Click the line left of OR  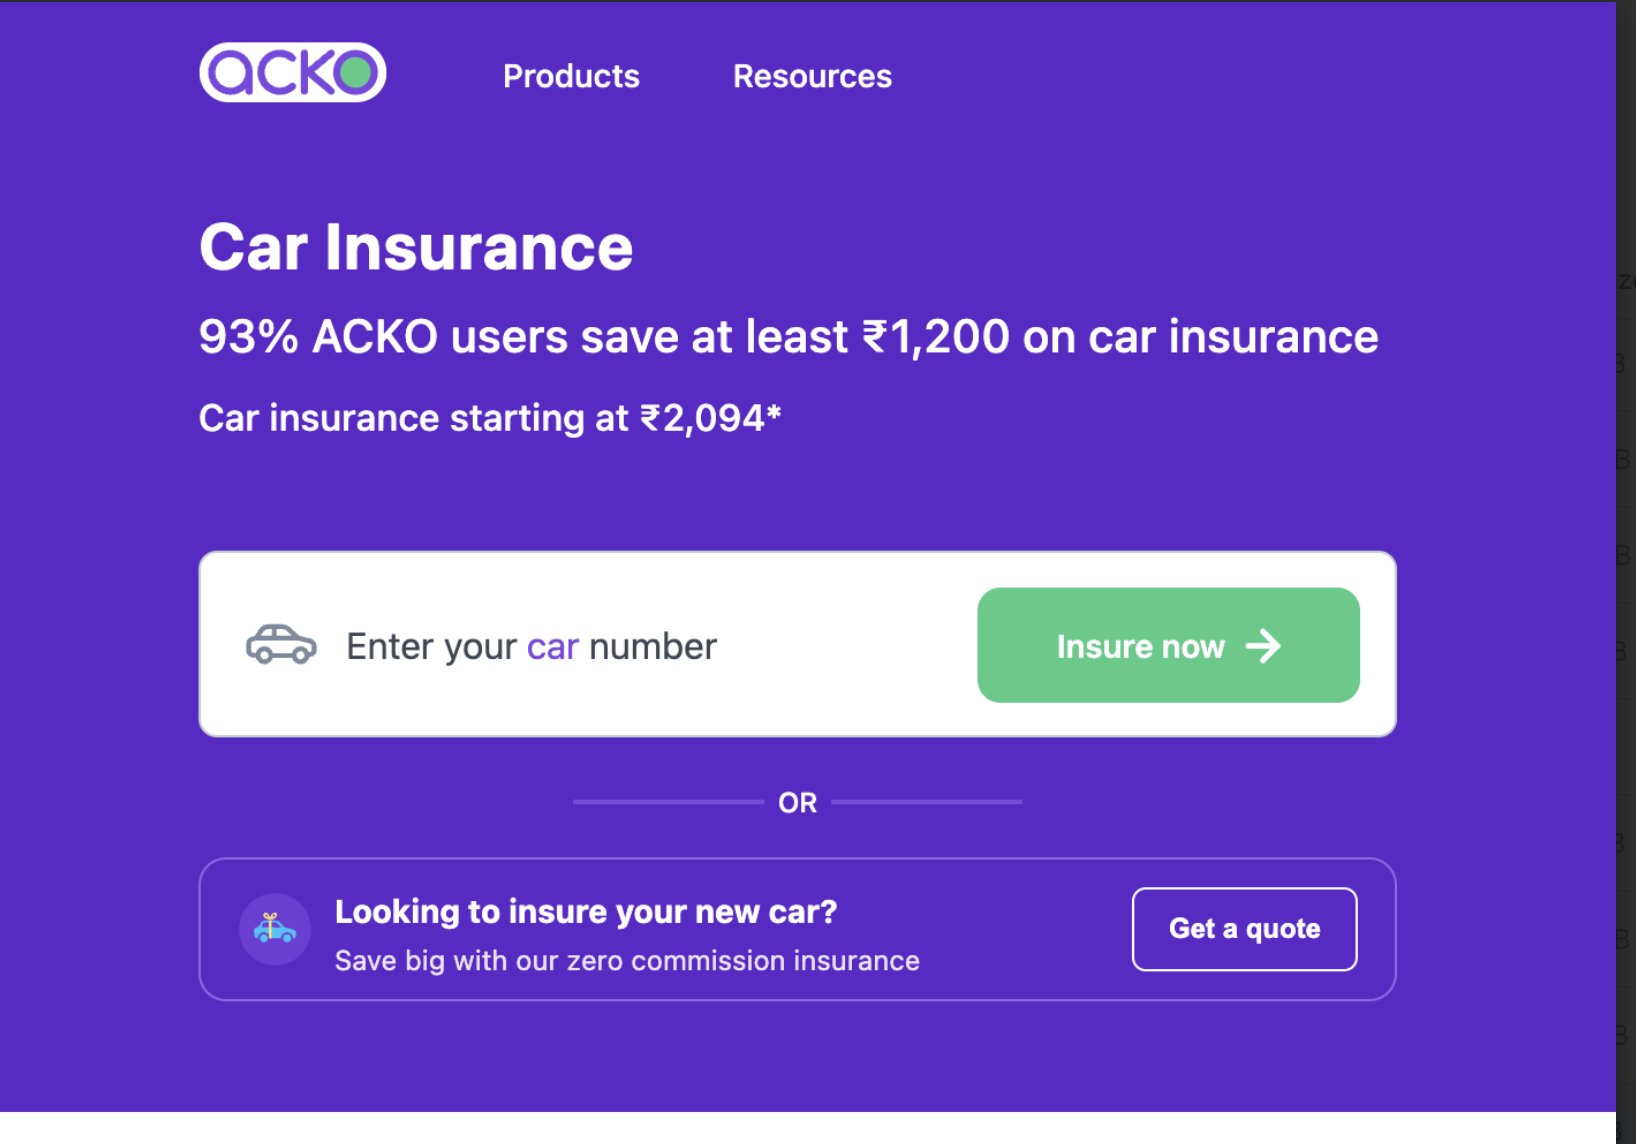pyautogui.click(x=667, y=802)
